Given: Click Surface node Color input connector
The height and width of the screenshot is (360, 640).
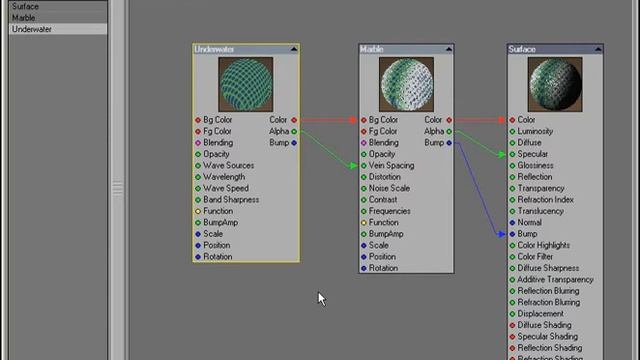Looking at the screenshot, I should pyautogui.click(x=512, y=120).
